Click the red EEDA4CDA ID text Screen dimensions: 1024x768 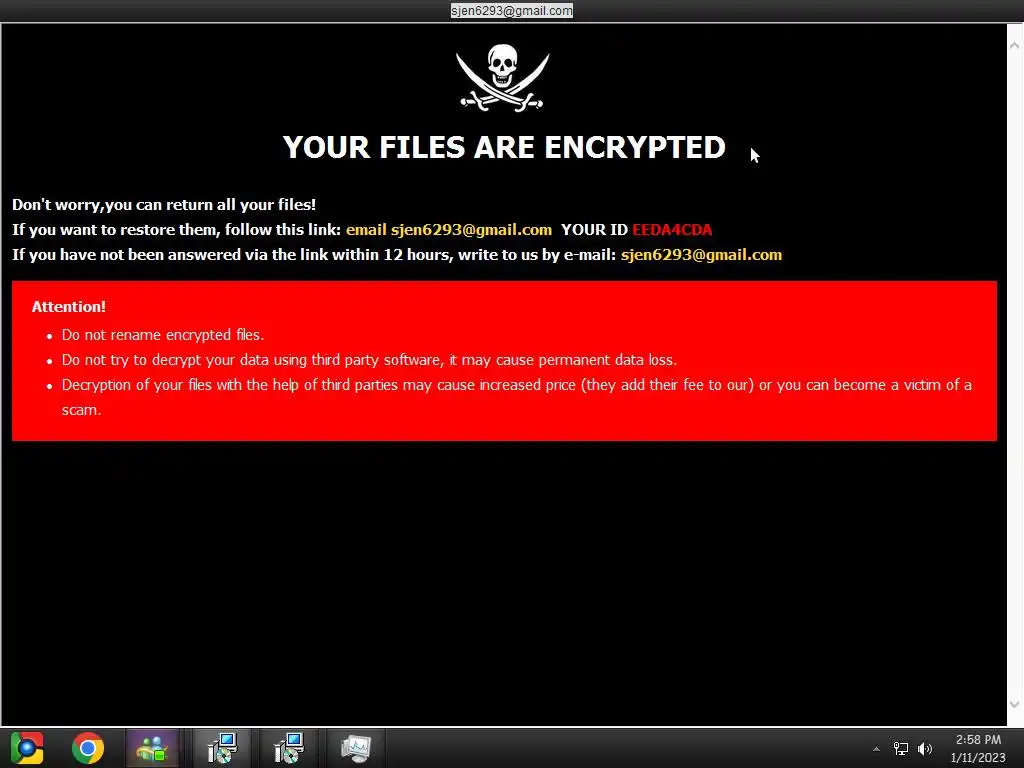click(x=672, y=230)
